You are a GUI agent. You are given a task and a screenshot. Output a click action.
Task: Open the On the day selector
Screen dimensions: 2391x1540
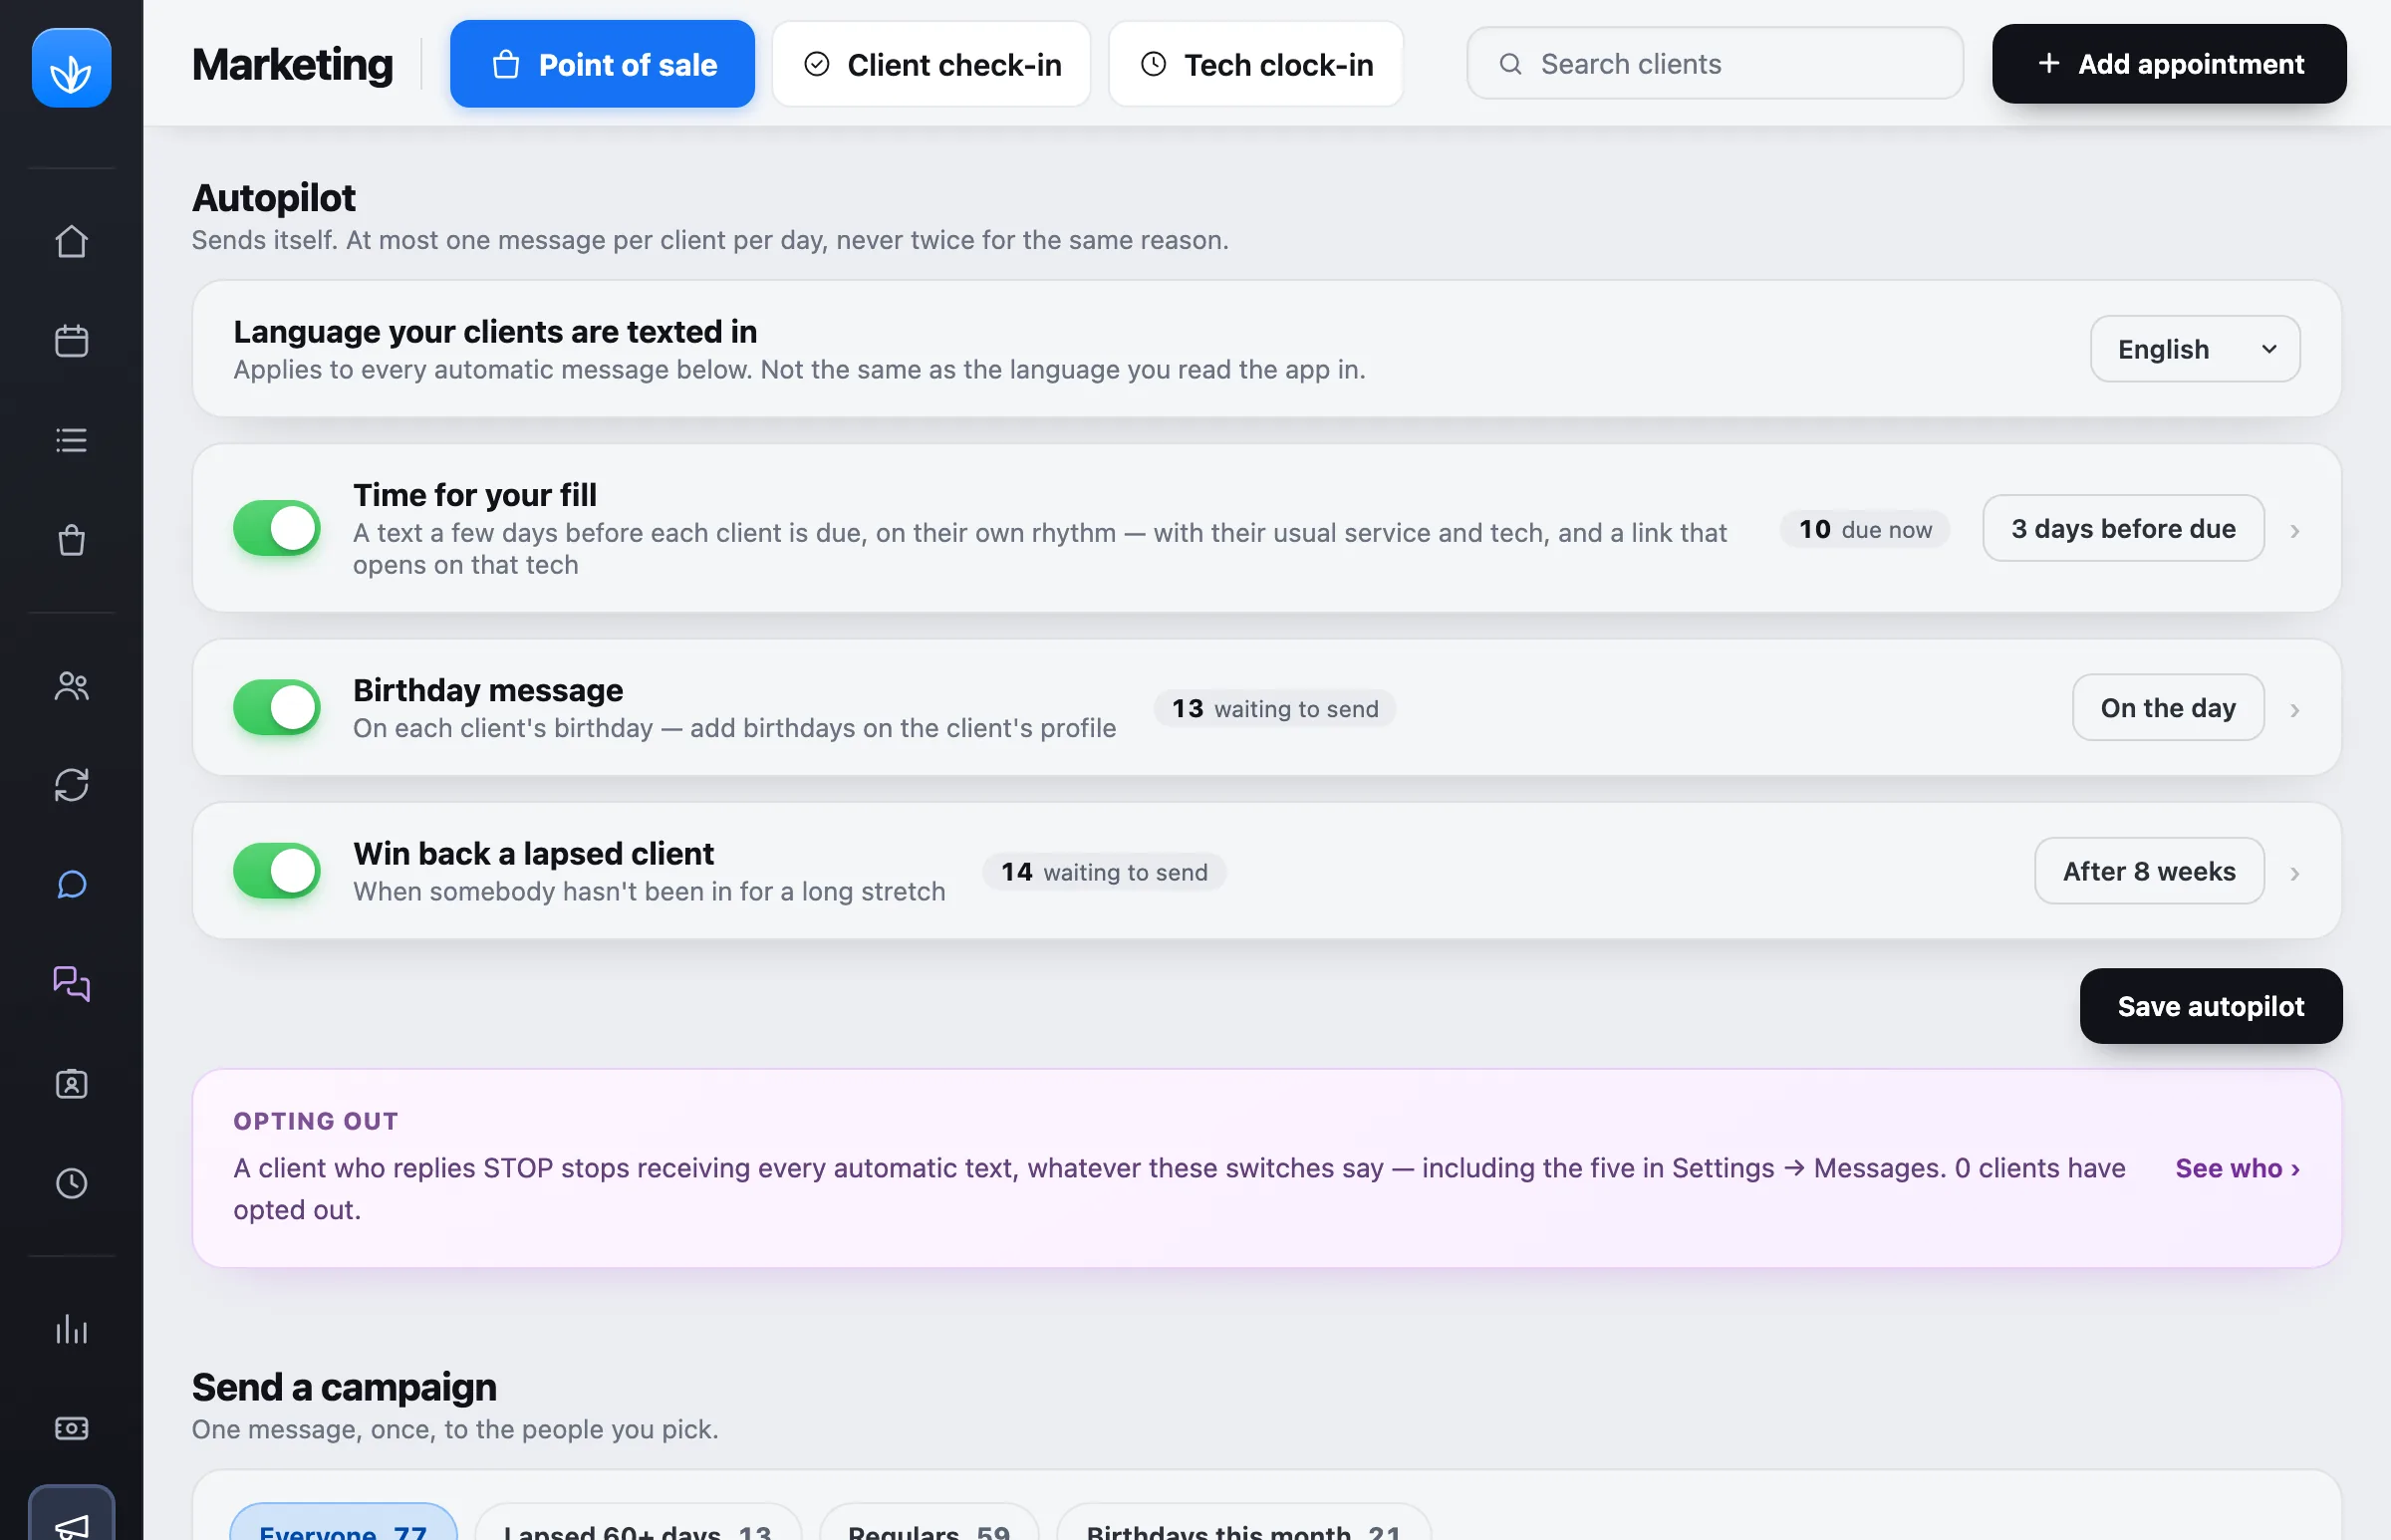2168,708
